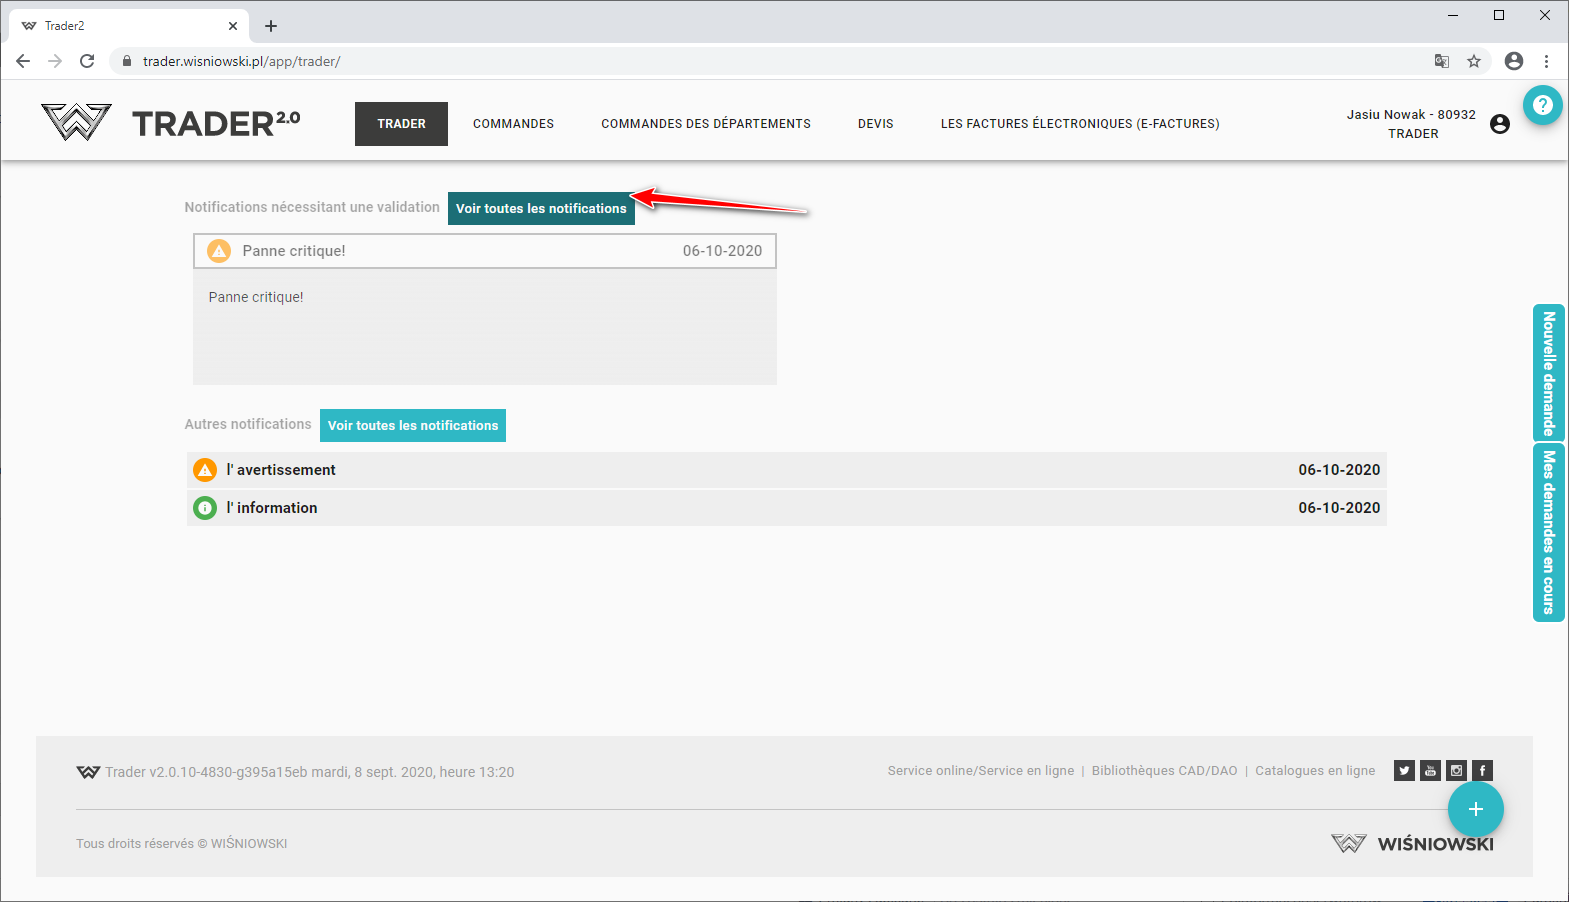1569x902 pixels.
Task: Go to the DEVIS menu item
Action: coord(875,124)
